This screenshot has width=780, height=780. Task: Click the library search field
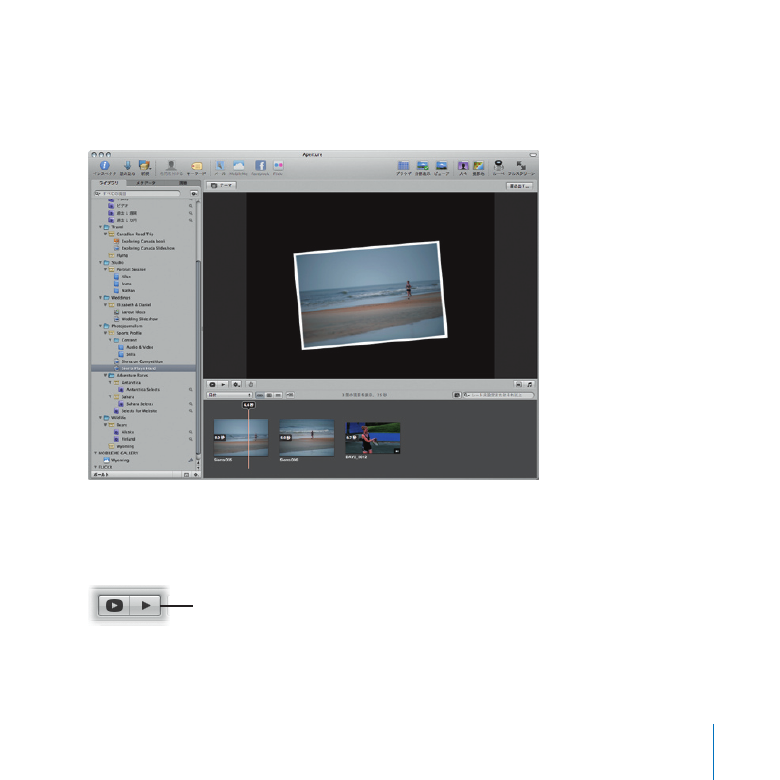coord(138,193)
